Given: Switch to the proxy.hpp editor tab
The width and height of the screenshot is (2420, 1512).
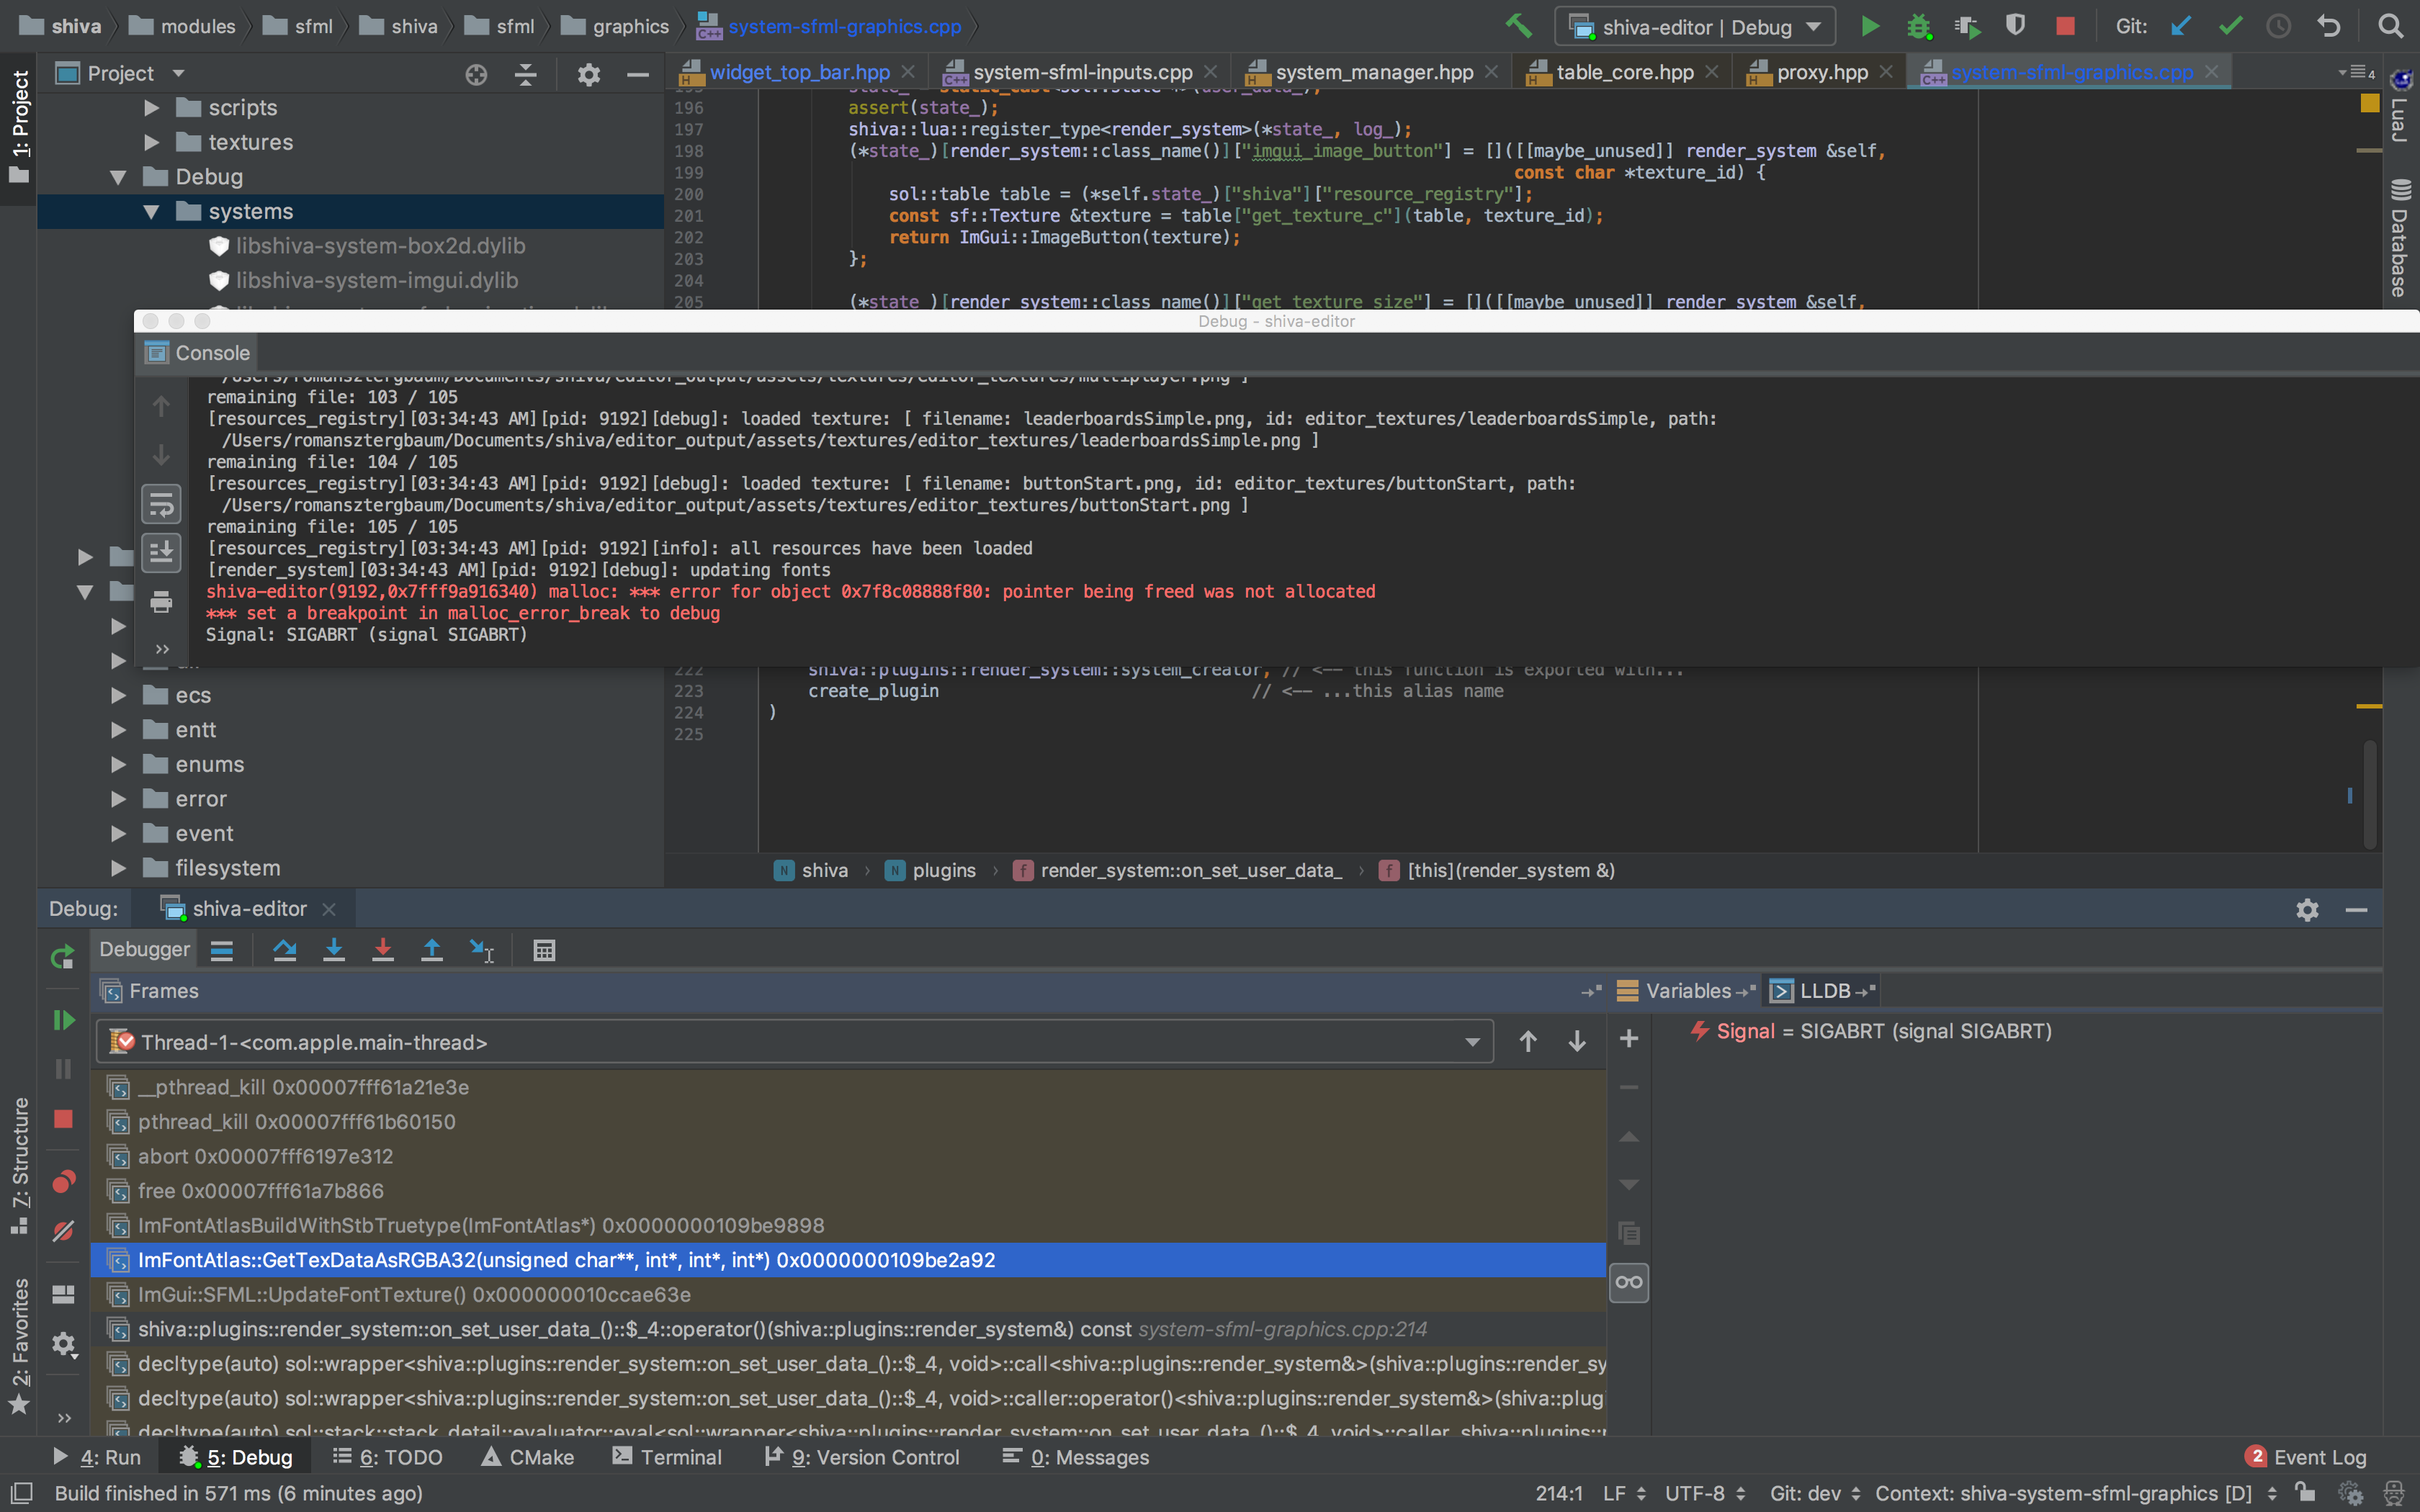Looking at the screenshot, I should point(1822,71).
